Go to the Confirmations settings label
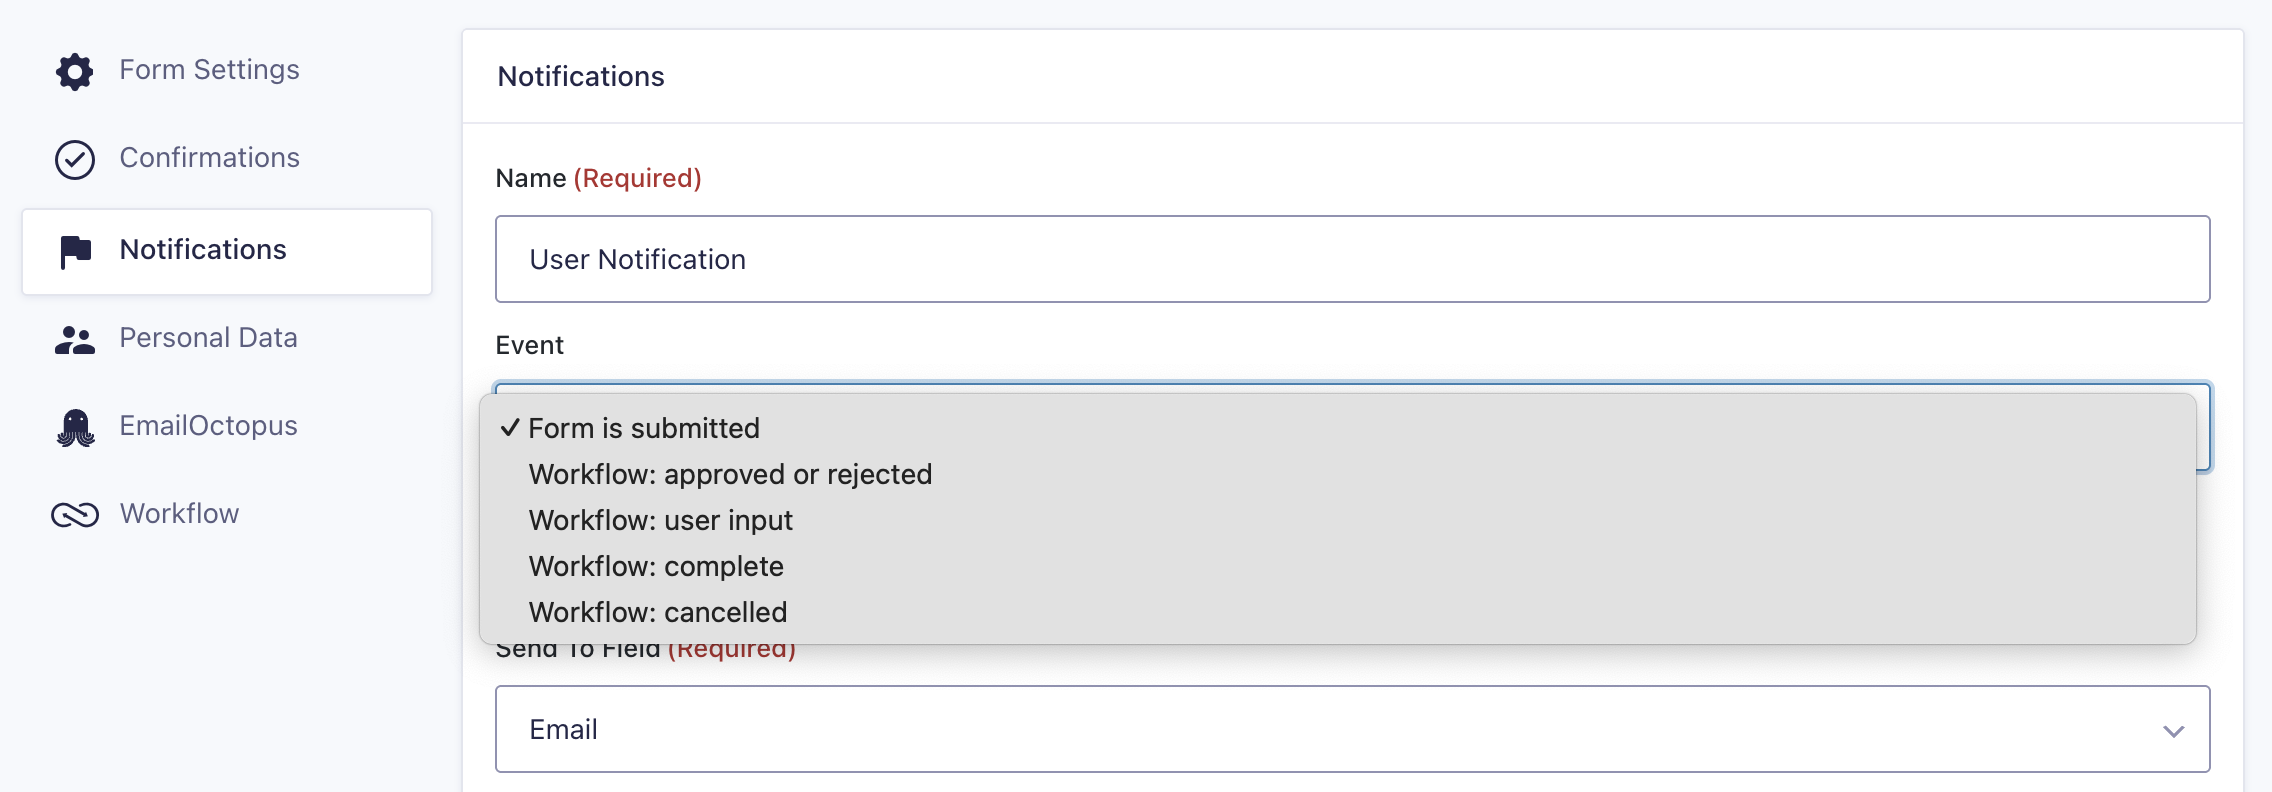The height and width of the screenshot is (792, 2272). point(209,158)
